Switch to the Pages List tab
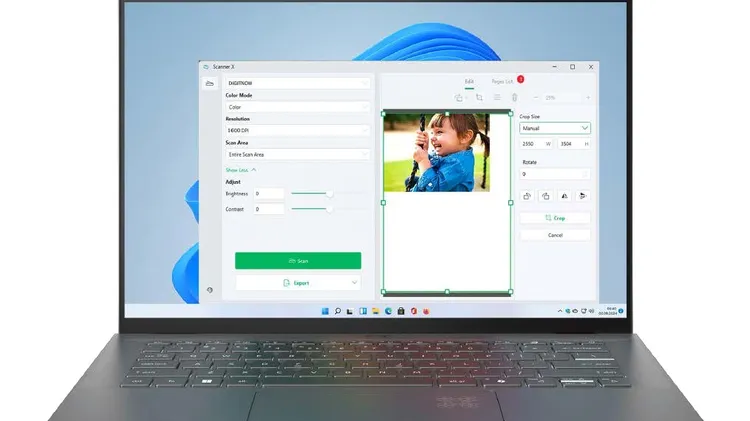The width and height of the screenshot is (750, 421). coord(502,79)
